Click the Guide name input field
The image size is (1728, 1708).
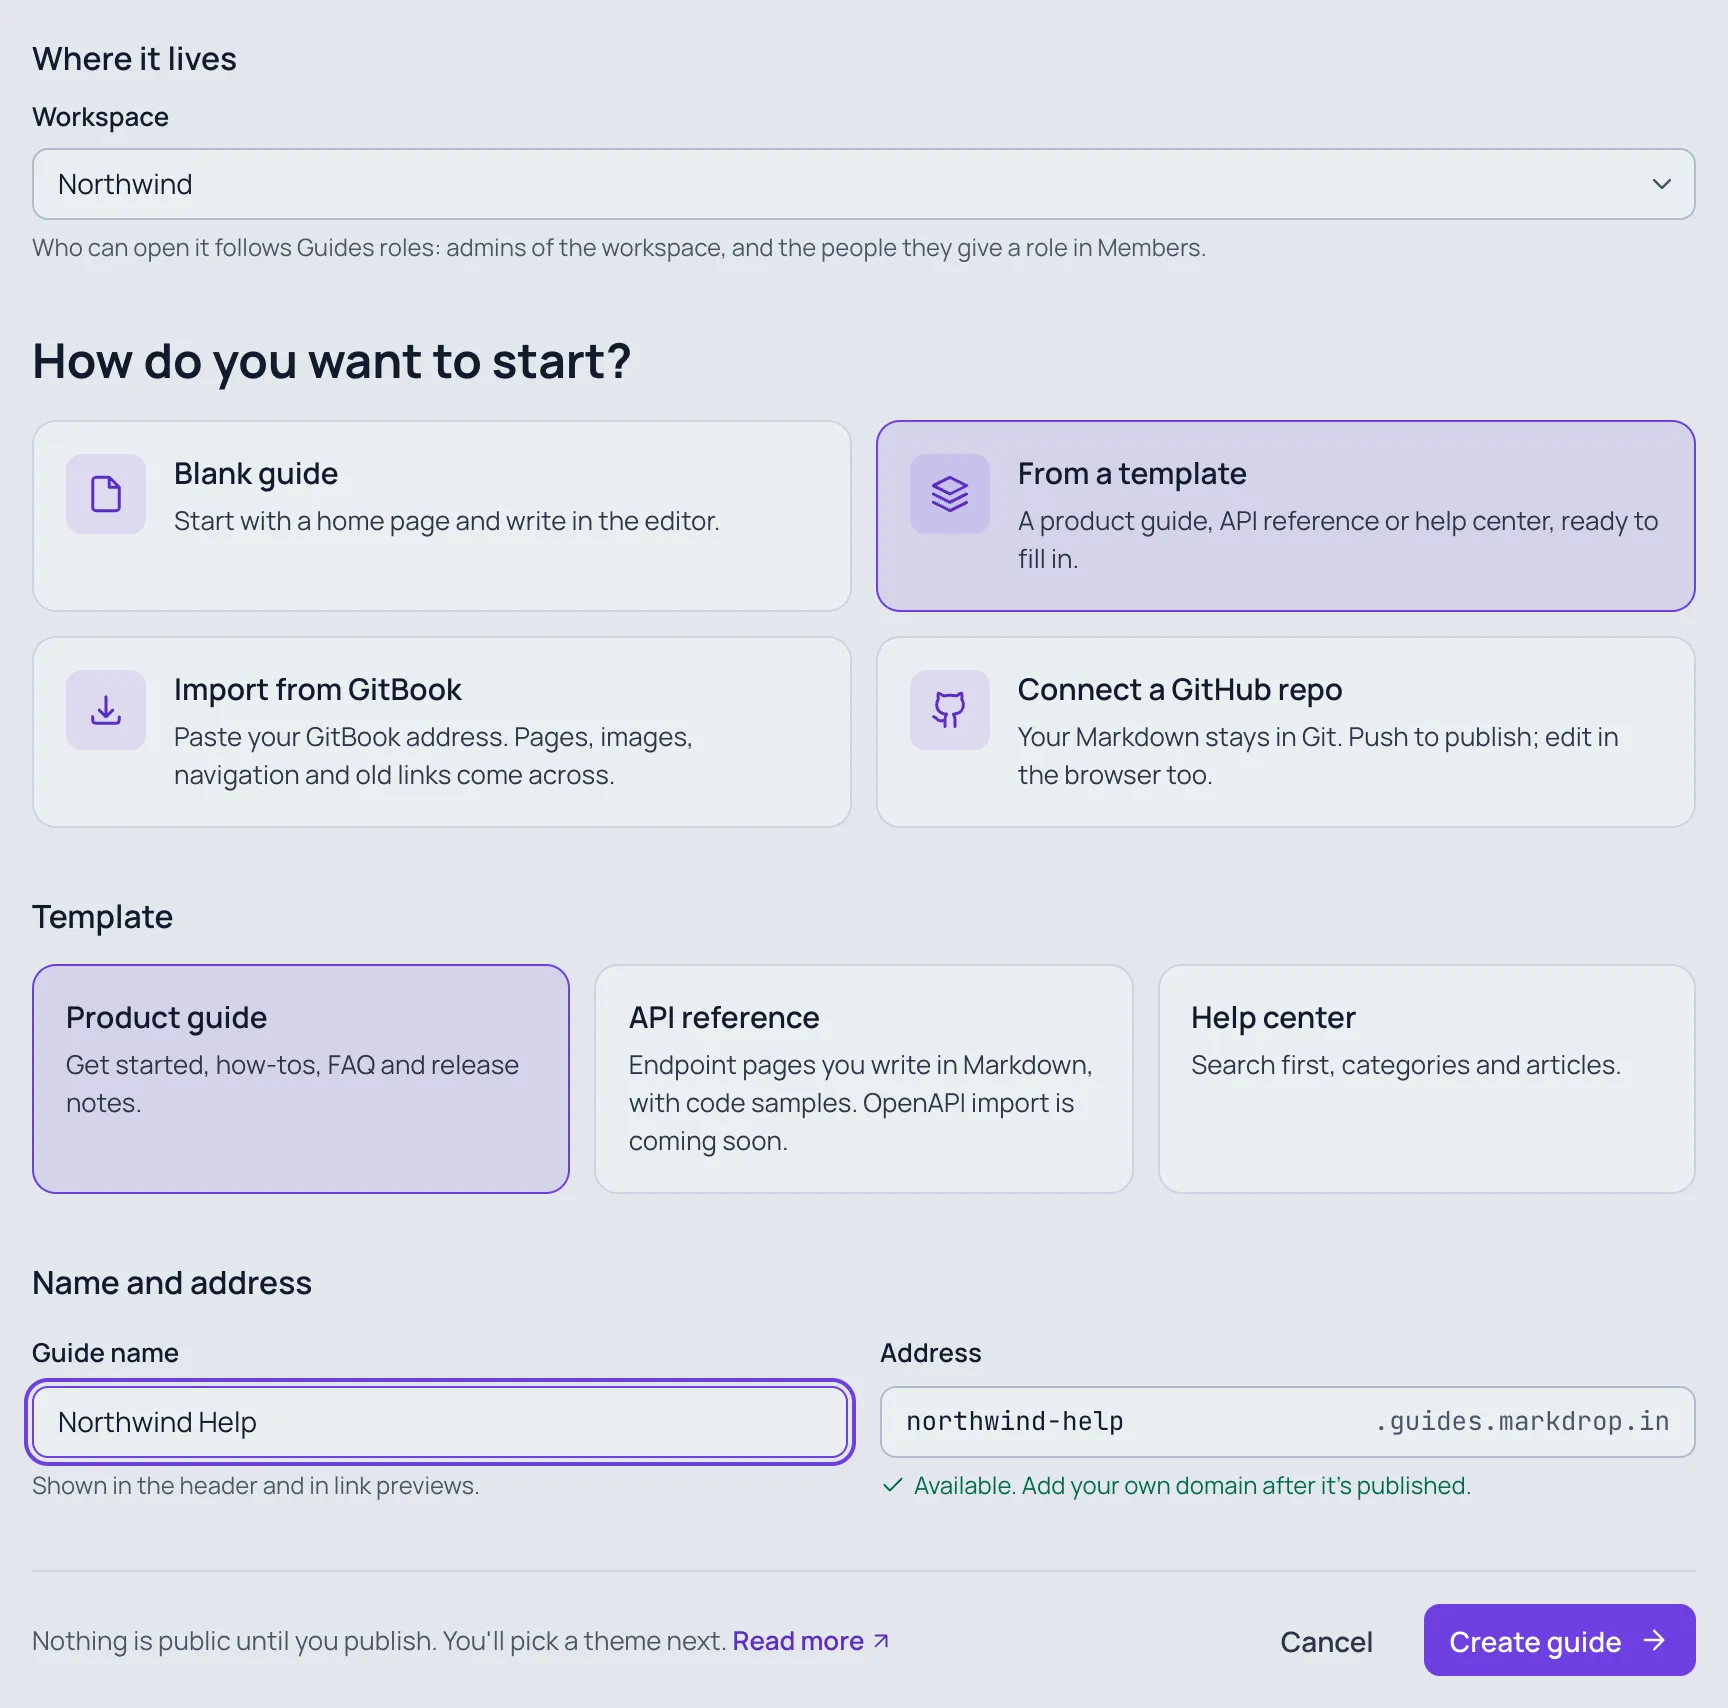(440, 1422)
